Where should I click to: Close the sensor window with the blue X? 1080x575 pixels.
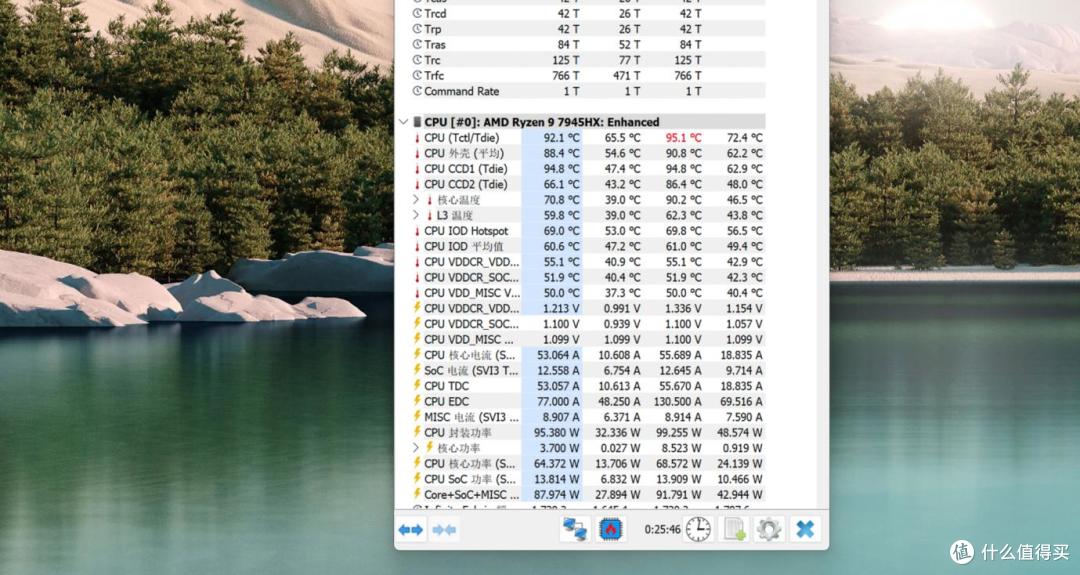pos(804,530)
